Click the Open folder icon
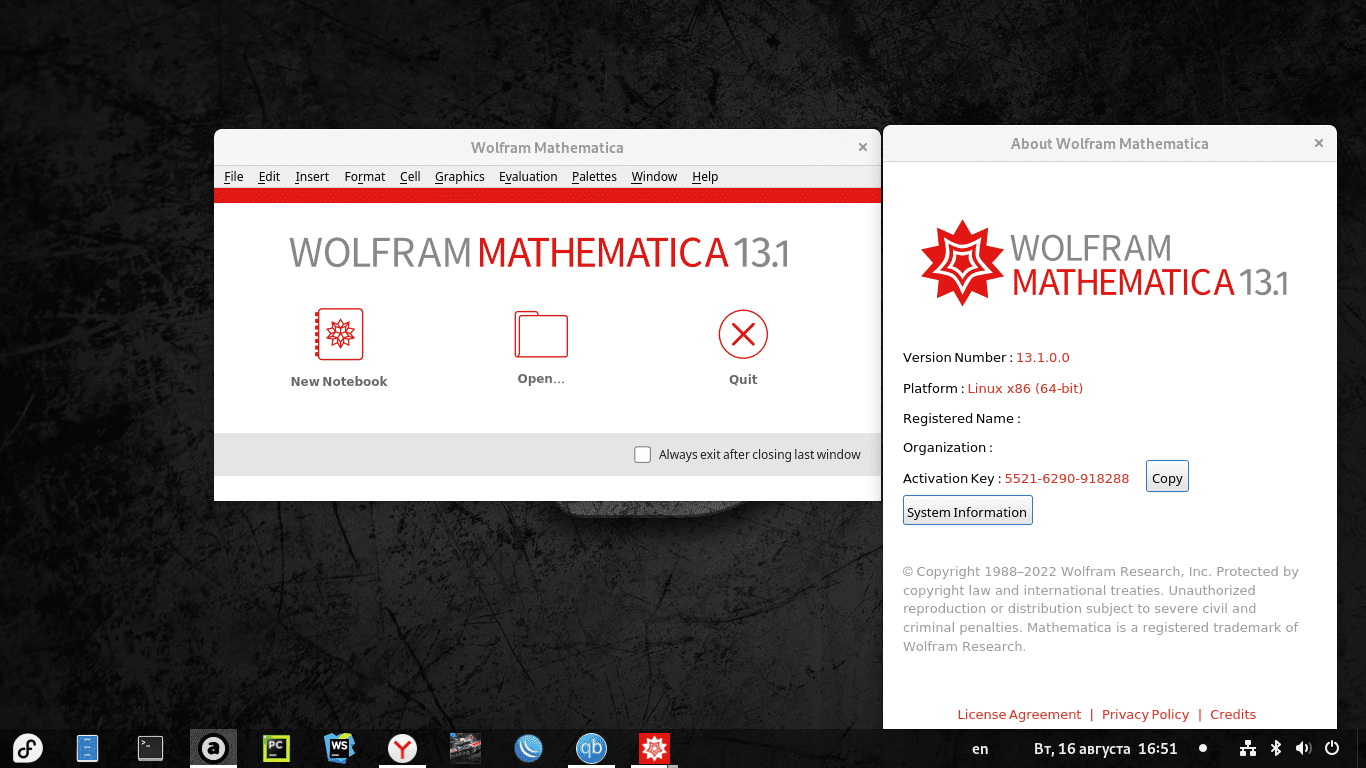The height and width of the screenshot is (768, 1366). tap(541, 334)
